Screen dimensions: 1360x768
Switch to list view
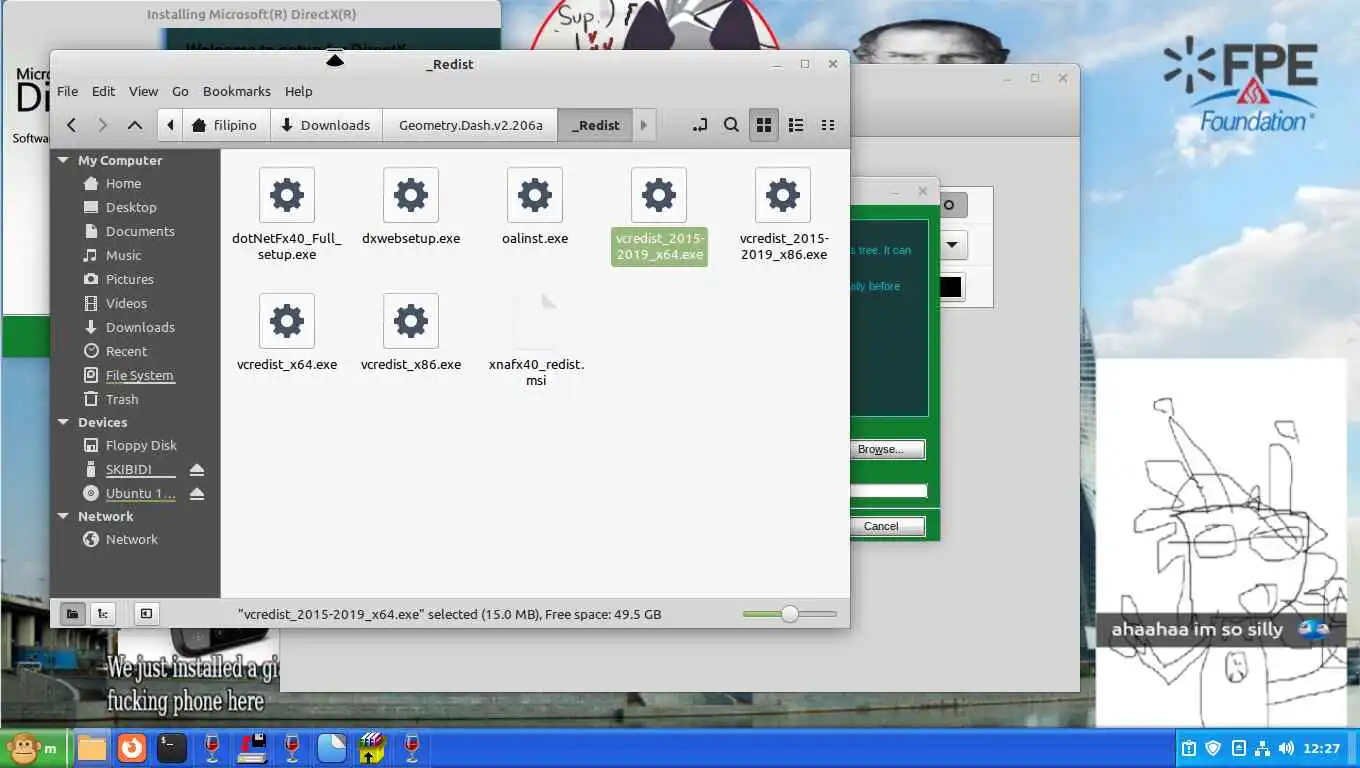tap(796, 125)
